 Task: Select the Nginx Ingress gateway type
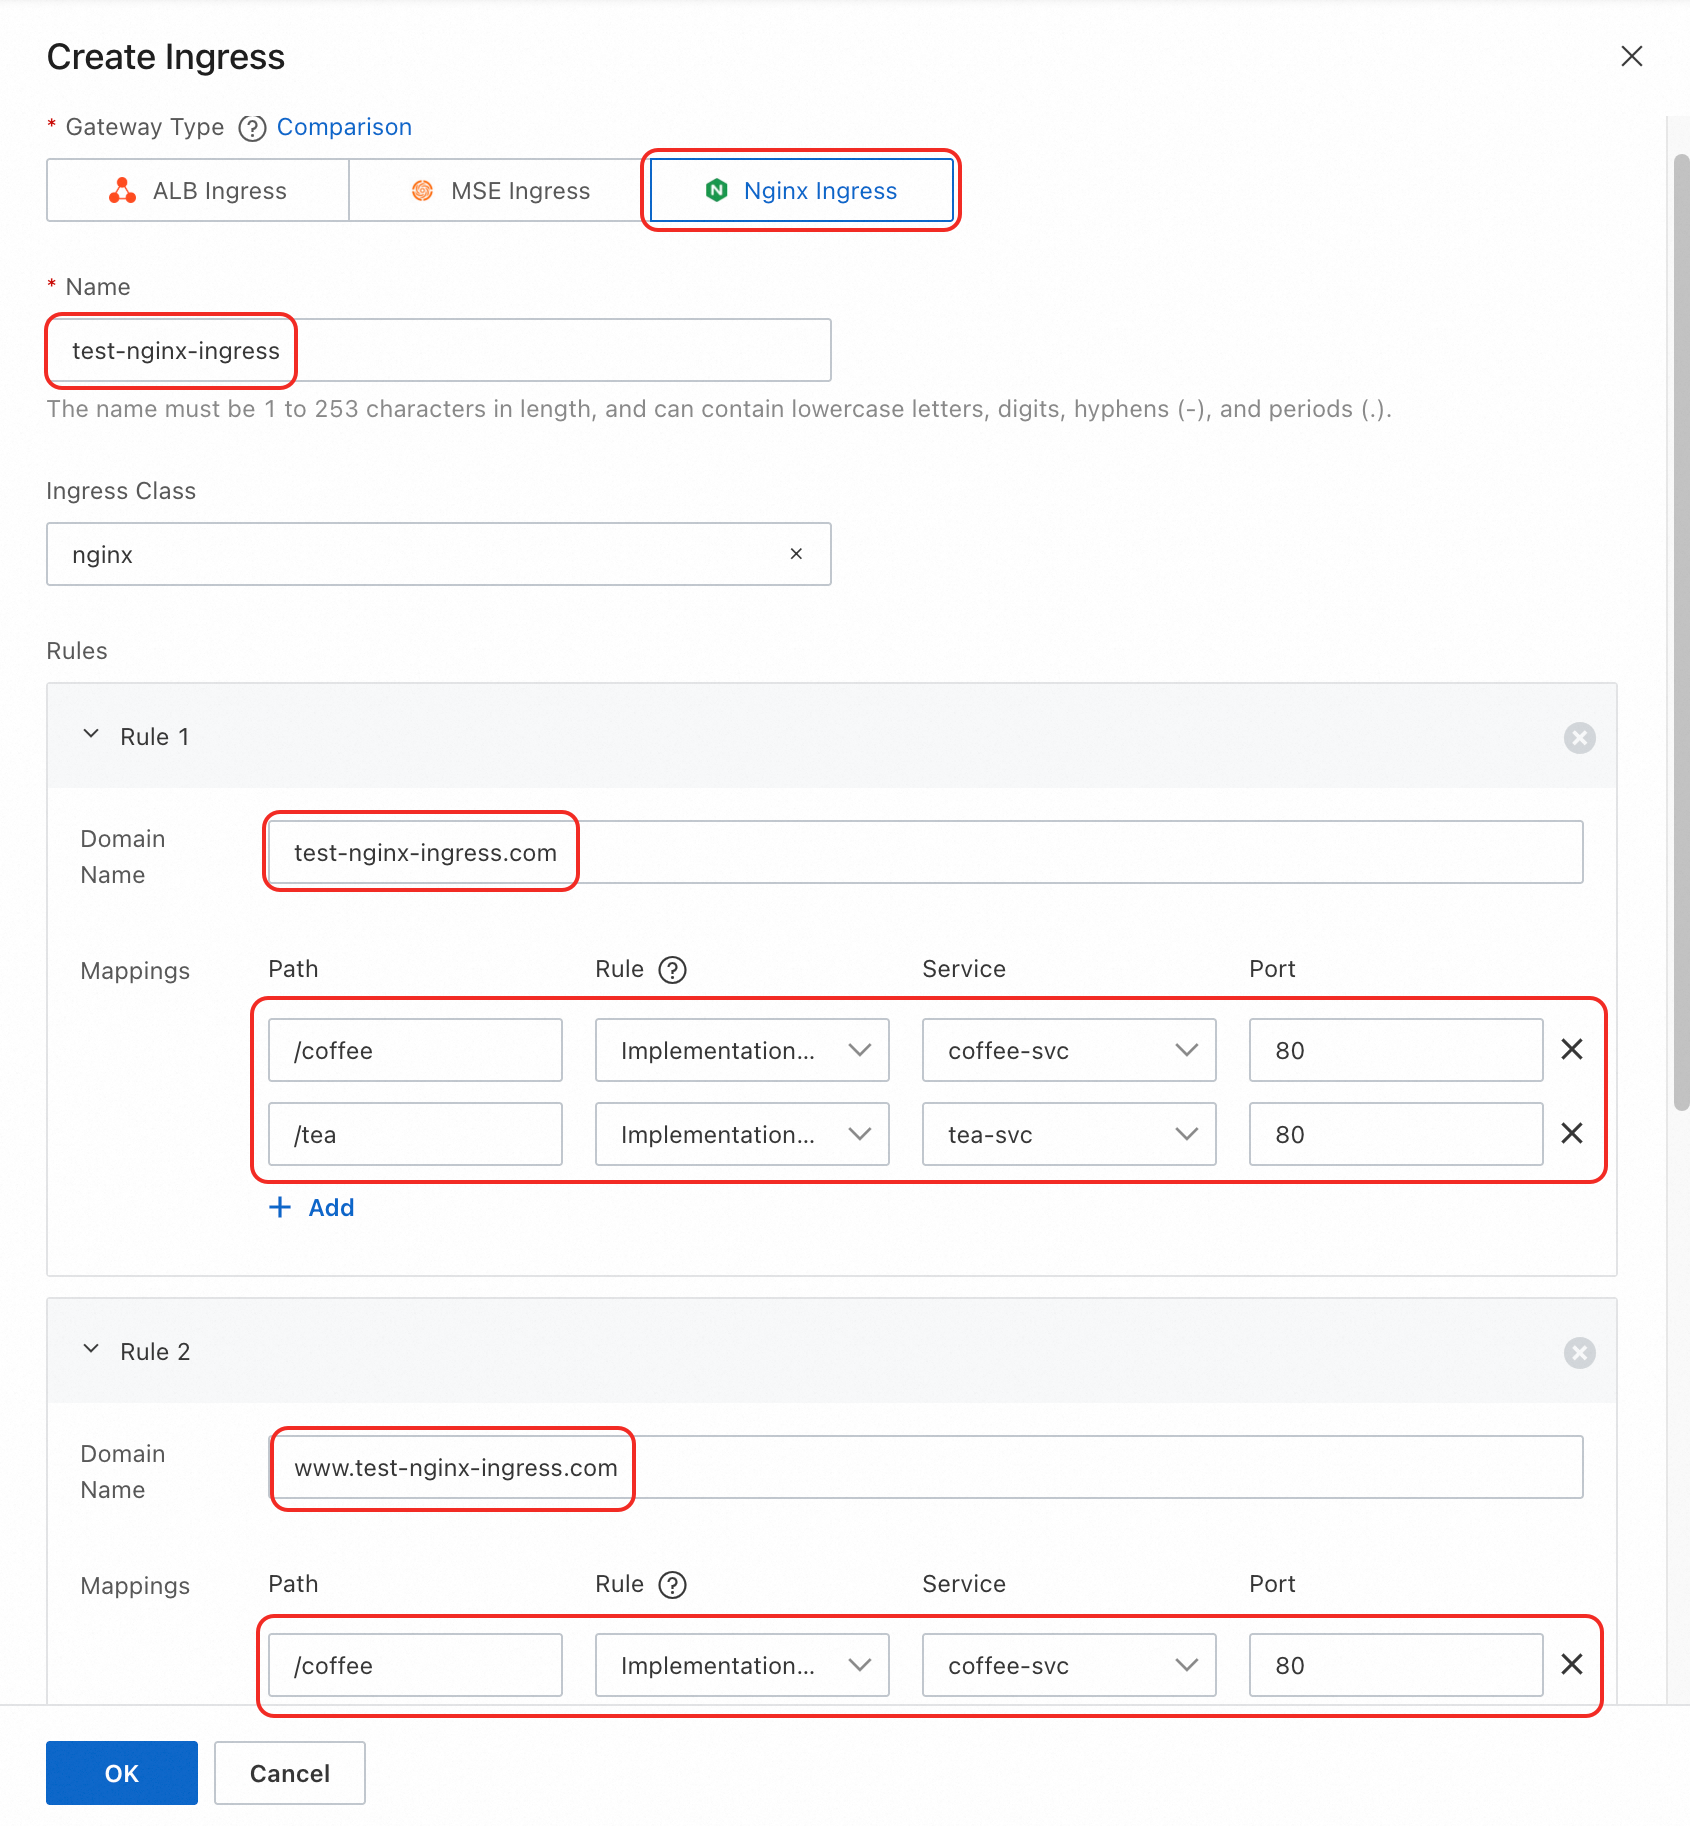pyautogui.click(x=801, y=191)
